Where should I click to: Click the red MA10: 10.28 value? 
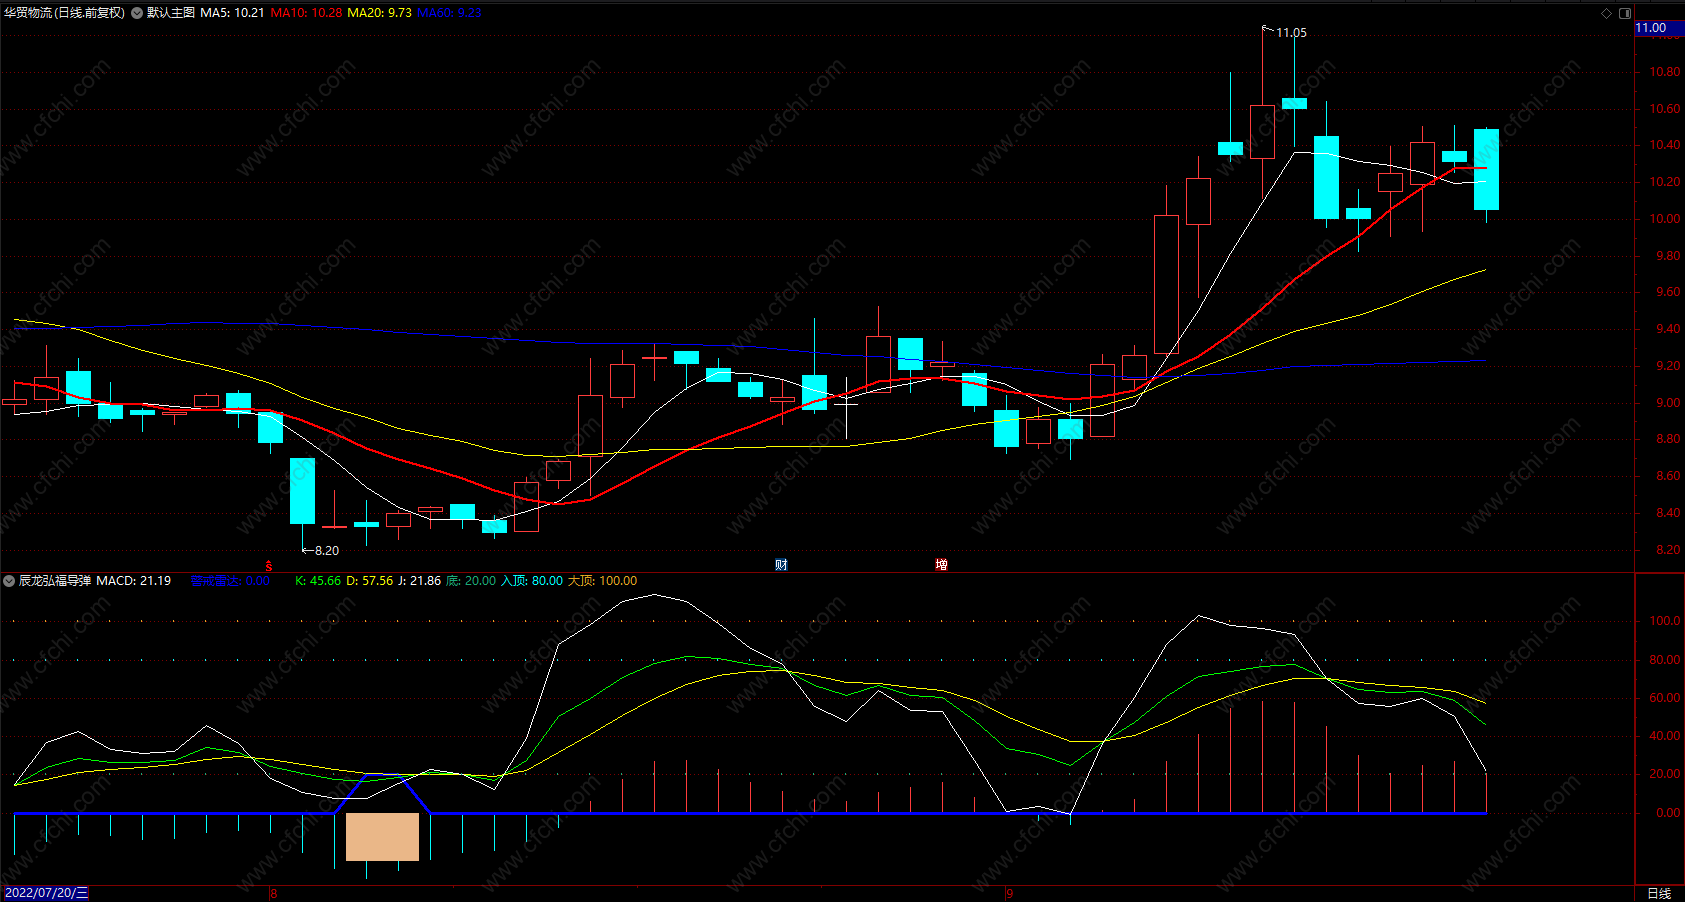click(306, 13)
